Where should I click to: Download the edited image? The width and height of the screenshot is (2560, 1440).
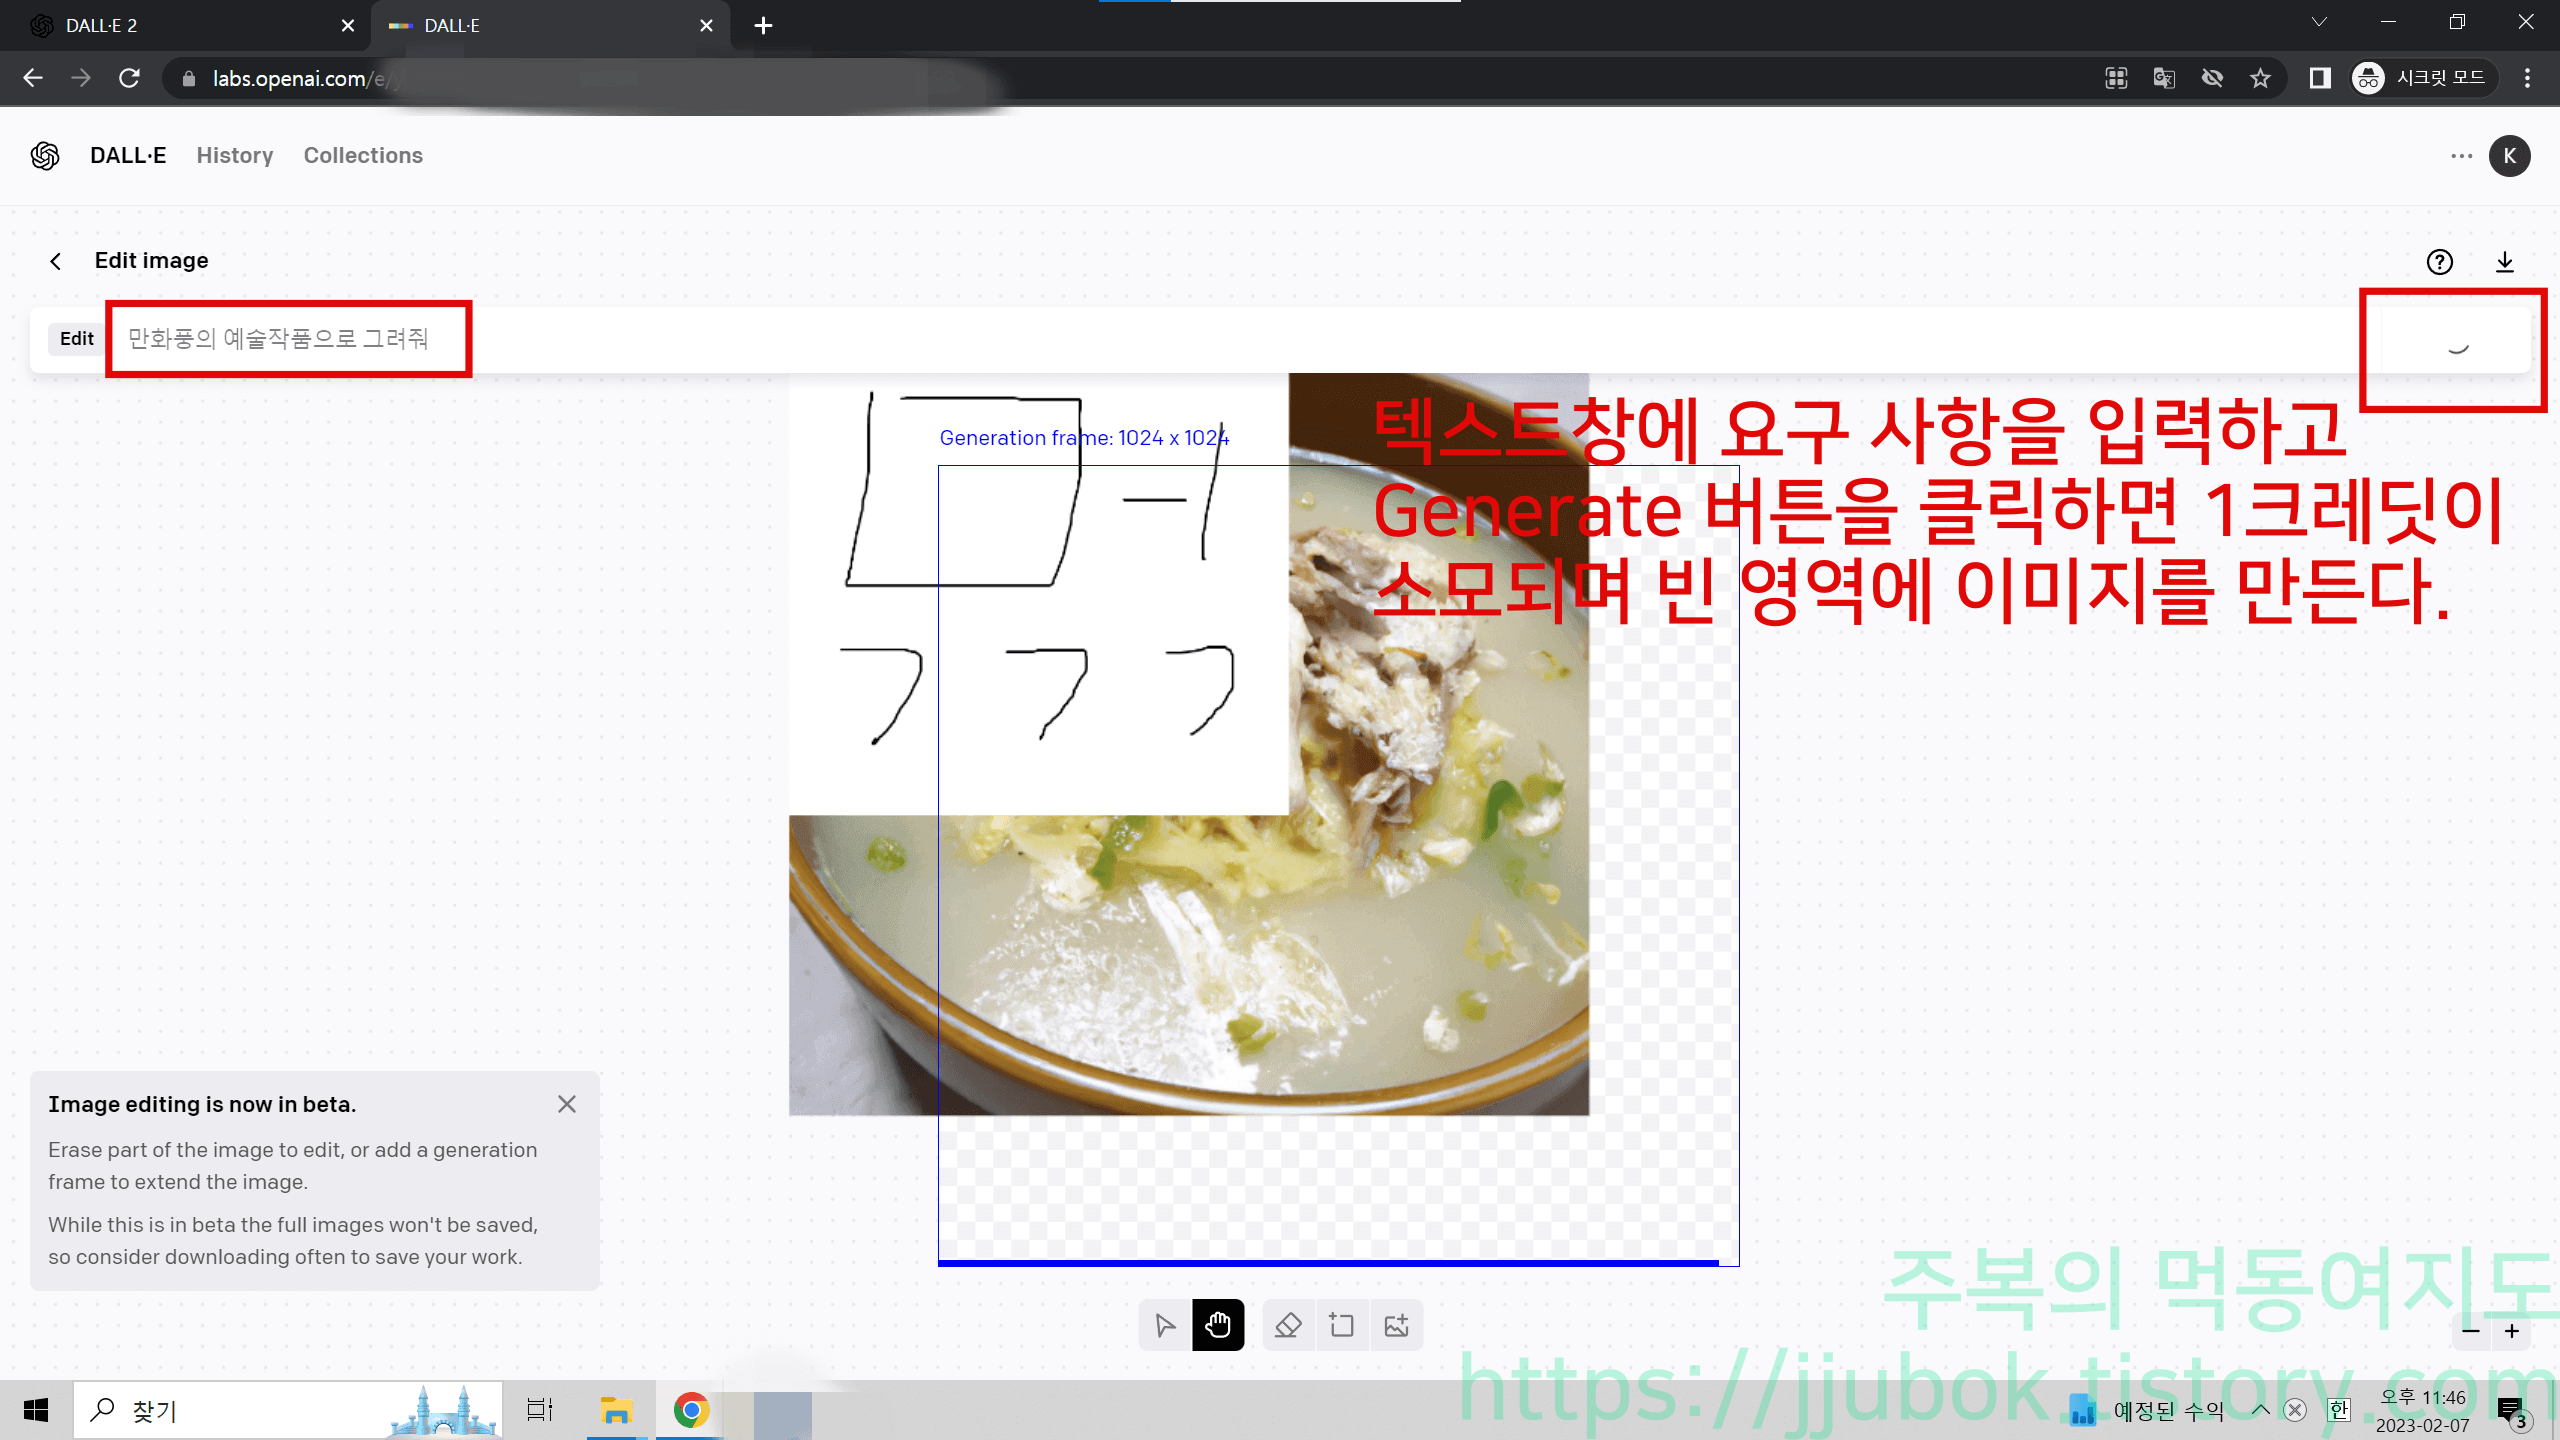pyautogui.click(x=2505, y=262)
